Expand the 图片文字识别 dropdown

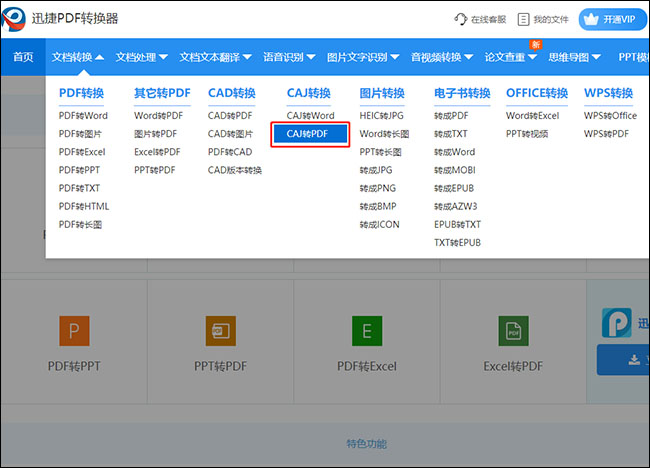[x=363, y=57]
